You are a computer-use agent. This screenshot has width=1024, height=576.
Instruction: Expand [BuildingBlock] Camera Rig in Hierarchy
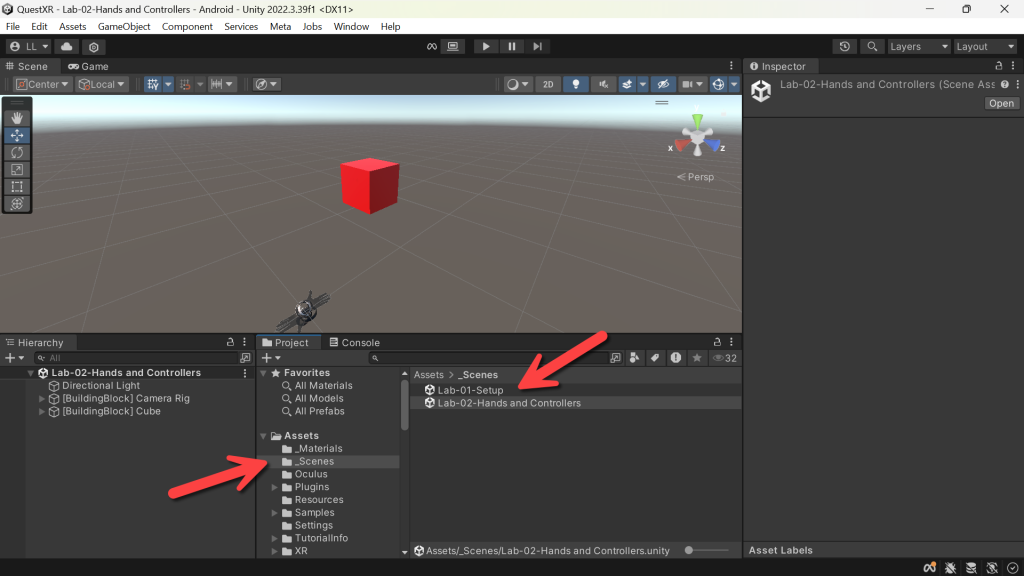coord(42,398)
